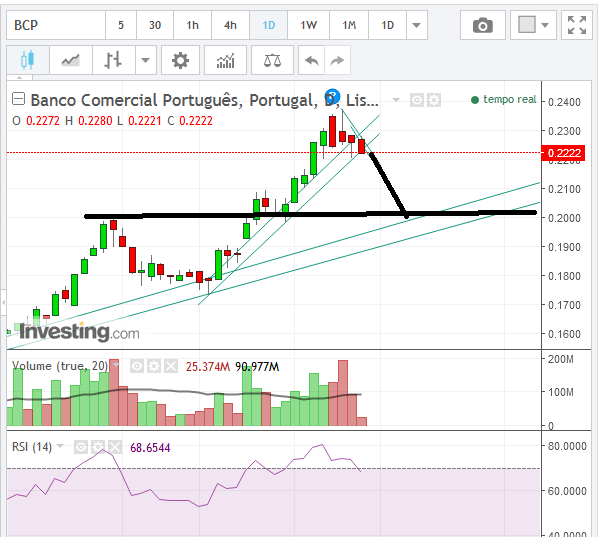Open Volume indicator settings
The image size is (608, 537).
pos(154,366)
